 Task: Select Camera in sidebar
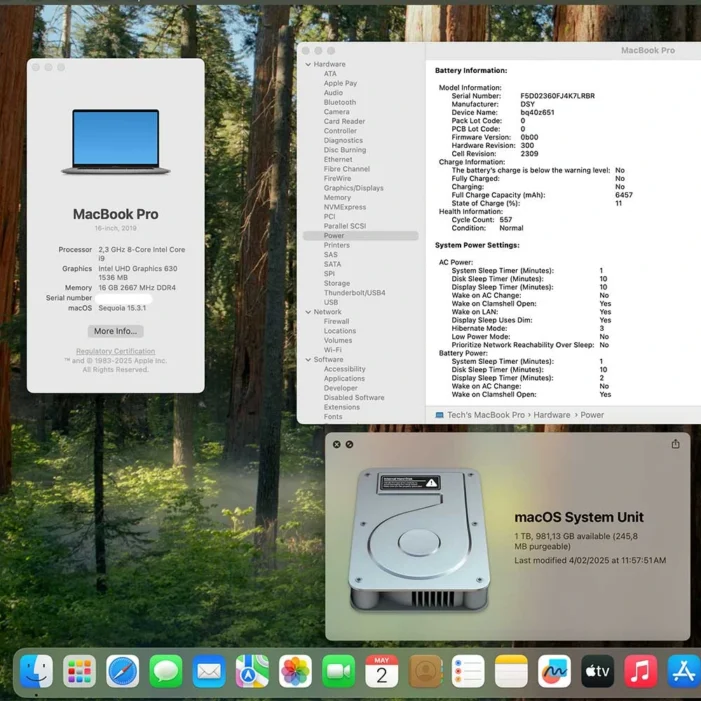coord(337,112)
